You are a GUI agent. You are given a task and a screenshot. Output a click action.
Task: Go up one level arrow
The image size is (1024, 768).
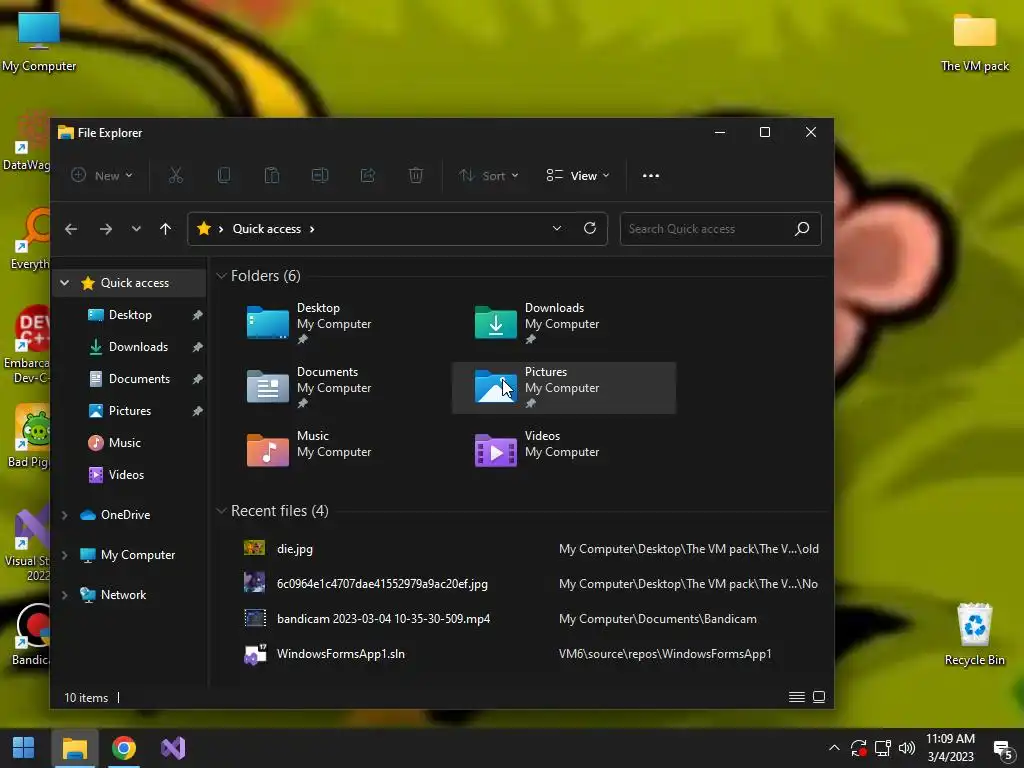point(165,229)
